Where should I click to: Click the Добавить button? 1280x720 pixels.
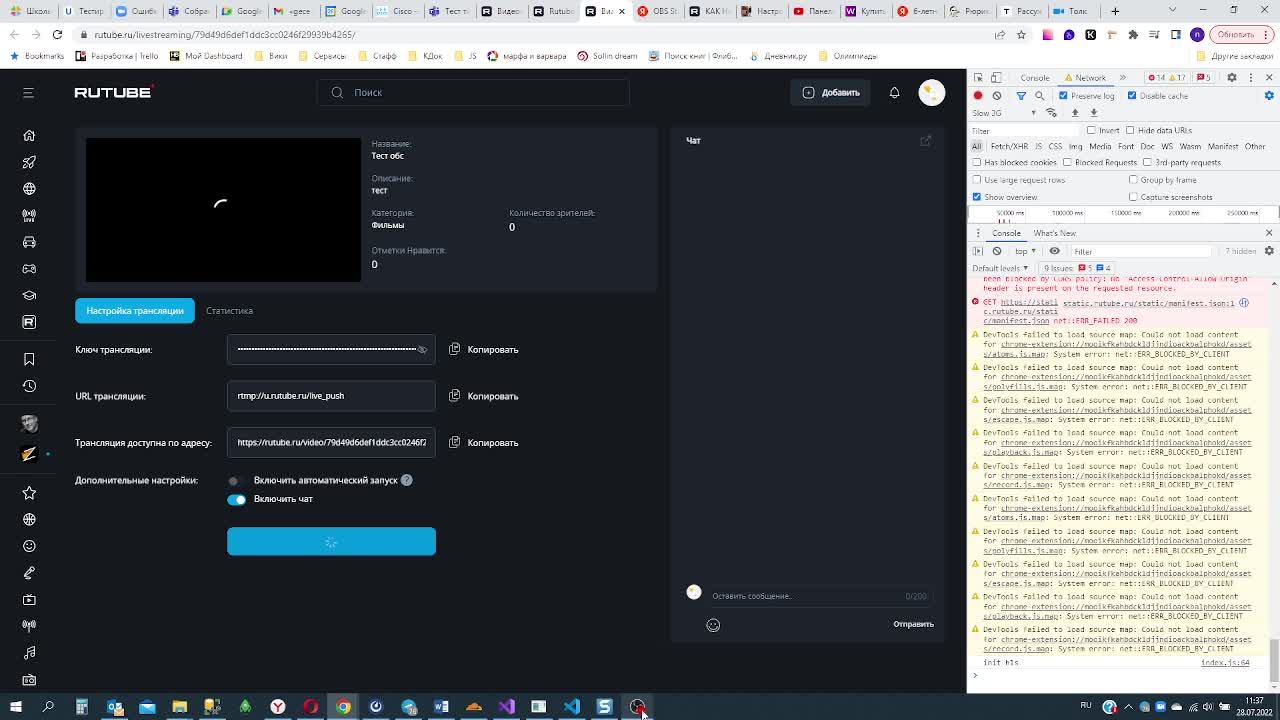click(x=831, y=92)
